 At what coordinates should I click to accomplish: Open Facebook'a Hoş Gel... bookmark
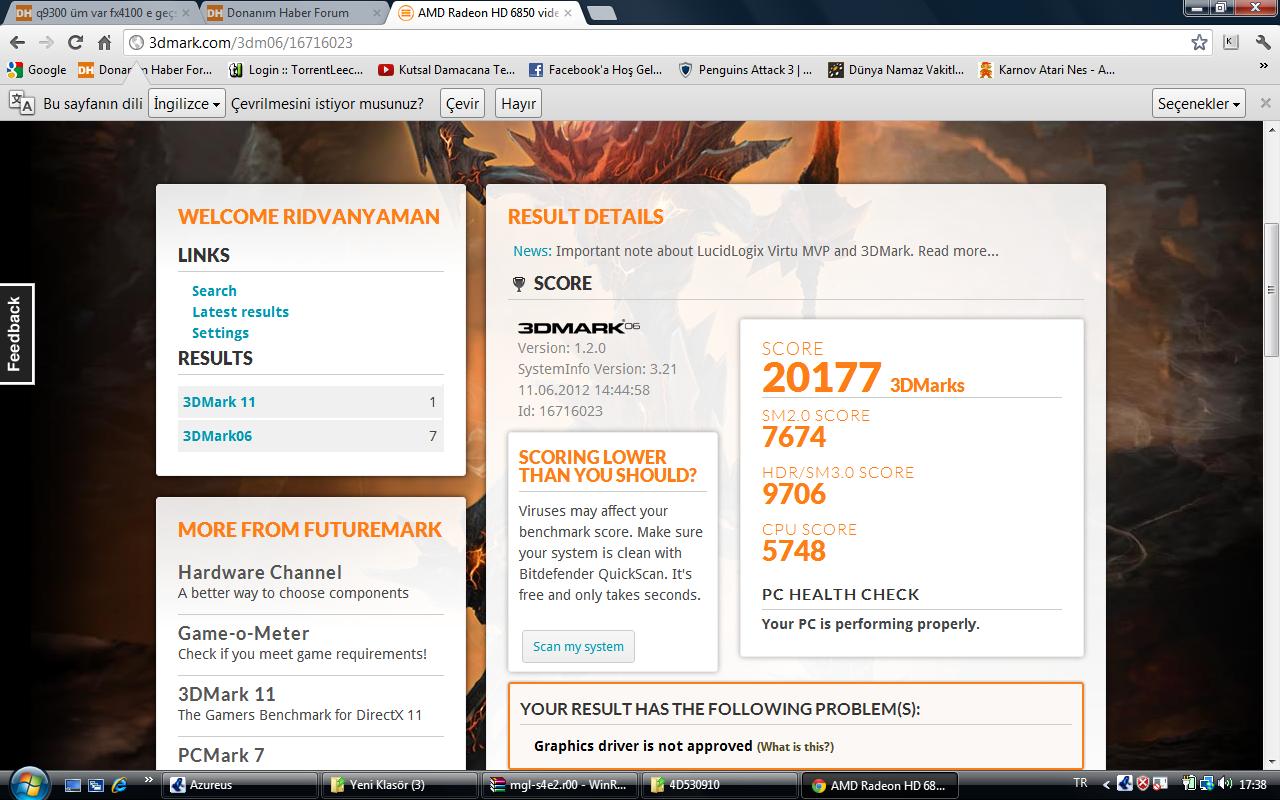point(595,70)
